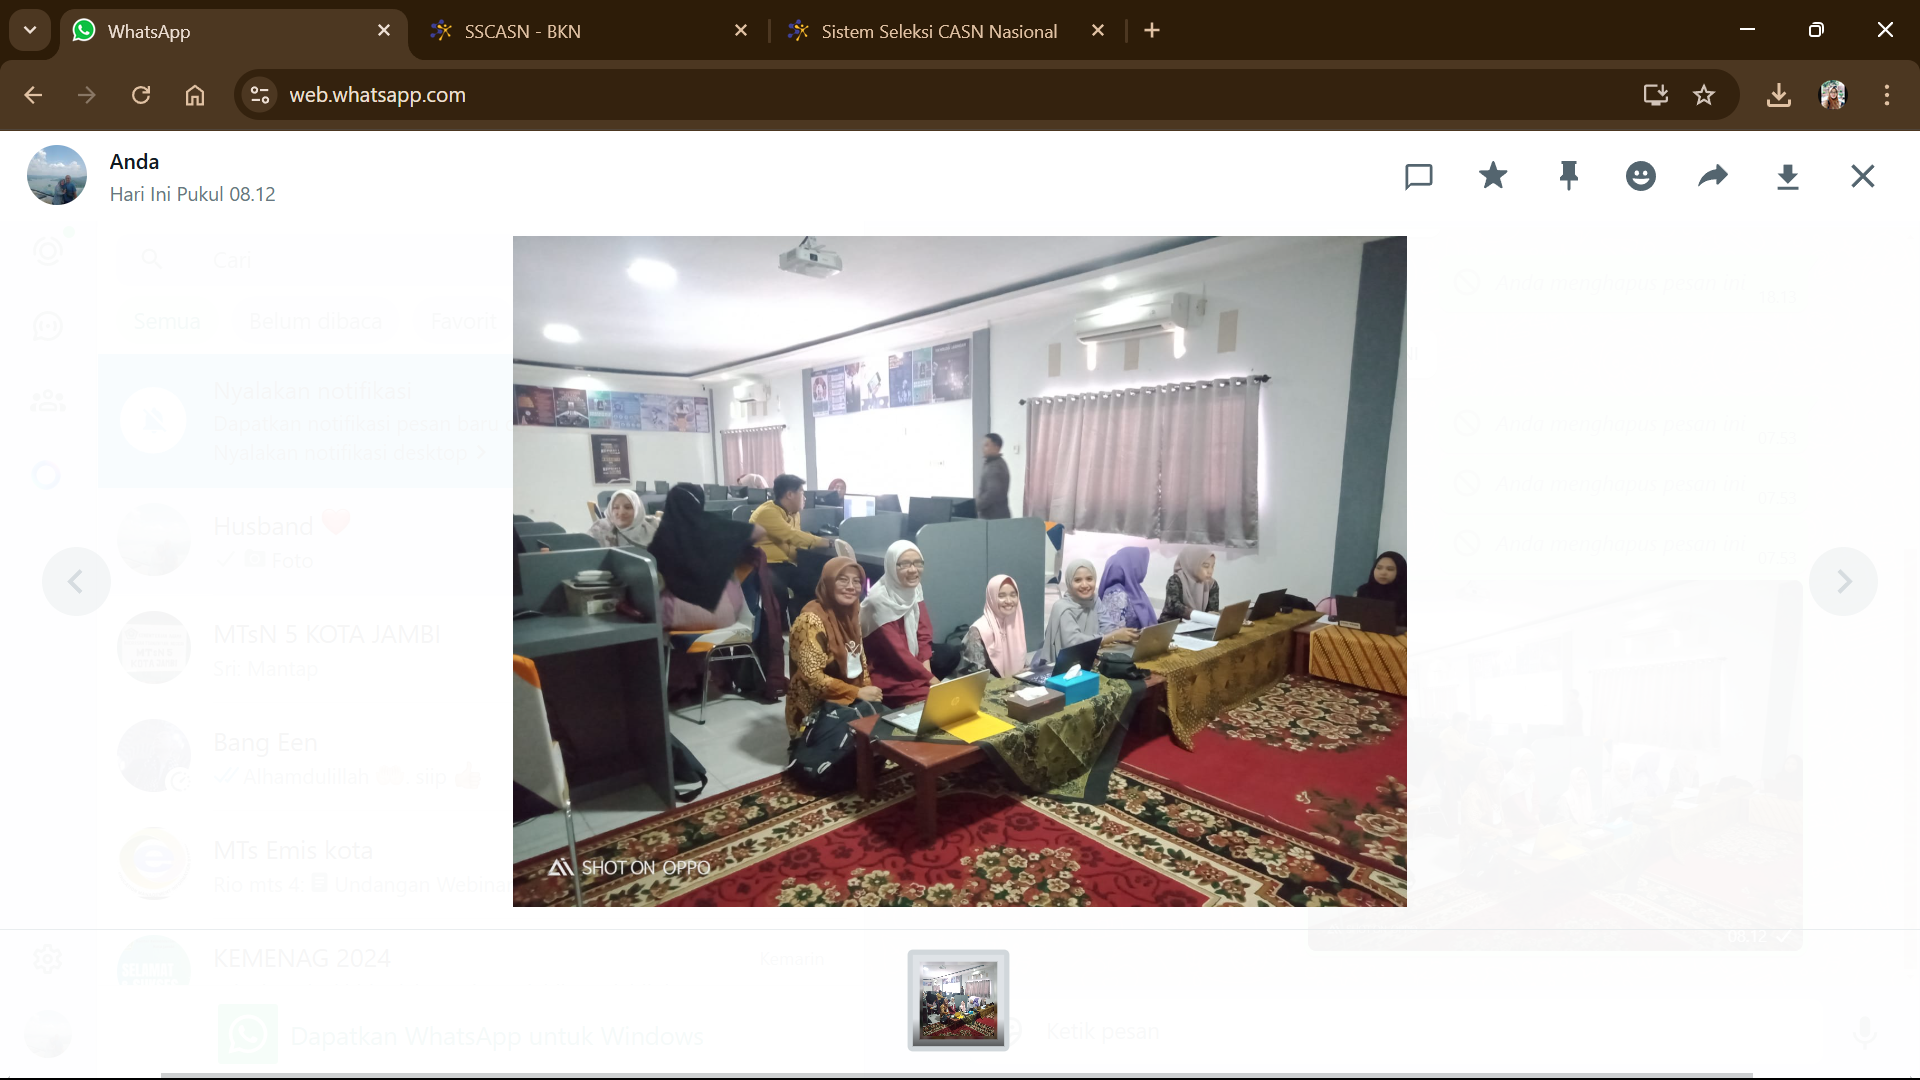Download the photo from viewer
The image size is (1920, 1080).
pyautogui.click(x=1787, y=177)
